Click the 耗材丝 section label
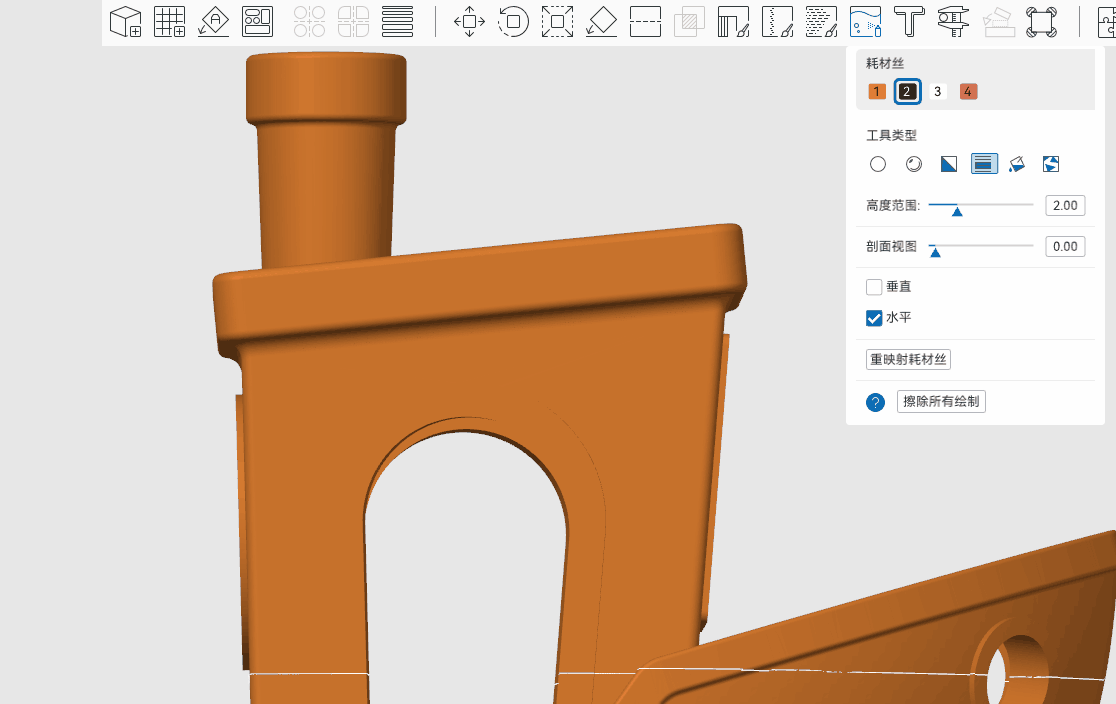This screenshot has height=704, width=1116. 885,63
